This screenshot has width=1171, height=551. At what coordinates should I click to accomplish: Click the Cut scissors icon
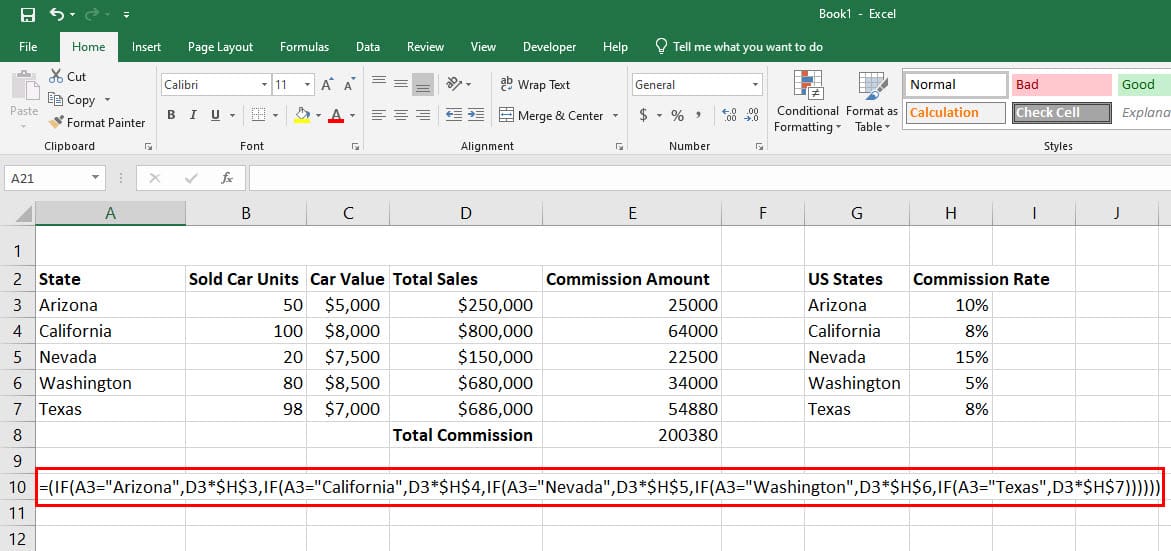56,76
